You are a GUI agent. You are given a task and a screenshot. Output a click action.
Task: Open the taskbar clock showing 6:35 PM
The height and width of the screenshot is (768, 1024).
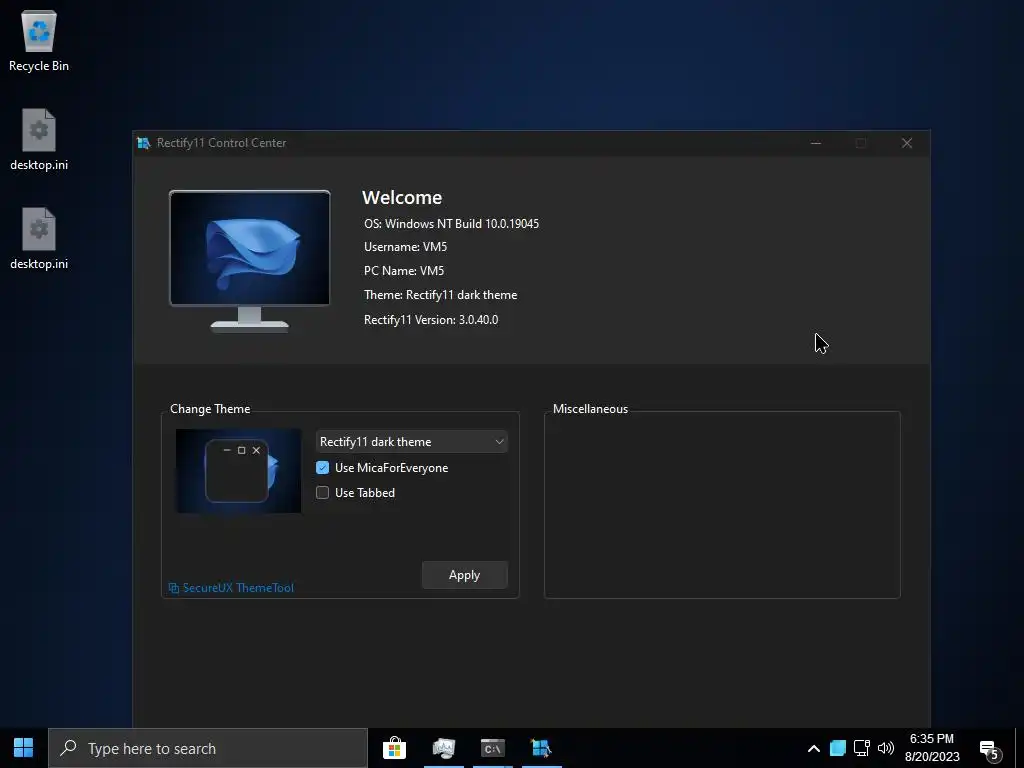932,748
